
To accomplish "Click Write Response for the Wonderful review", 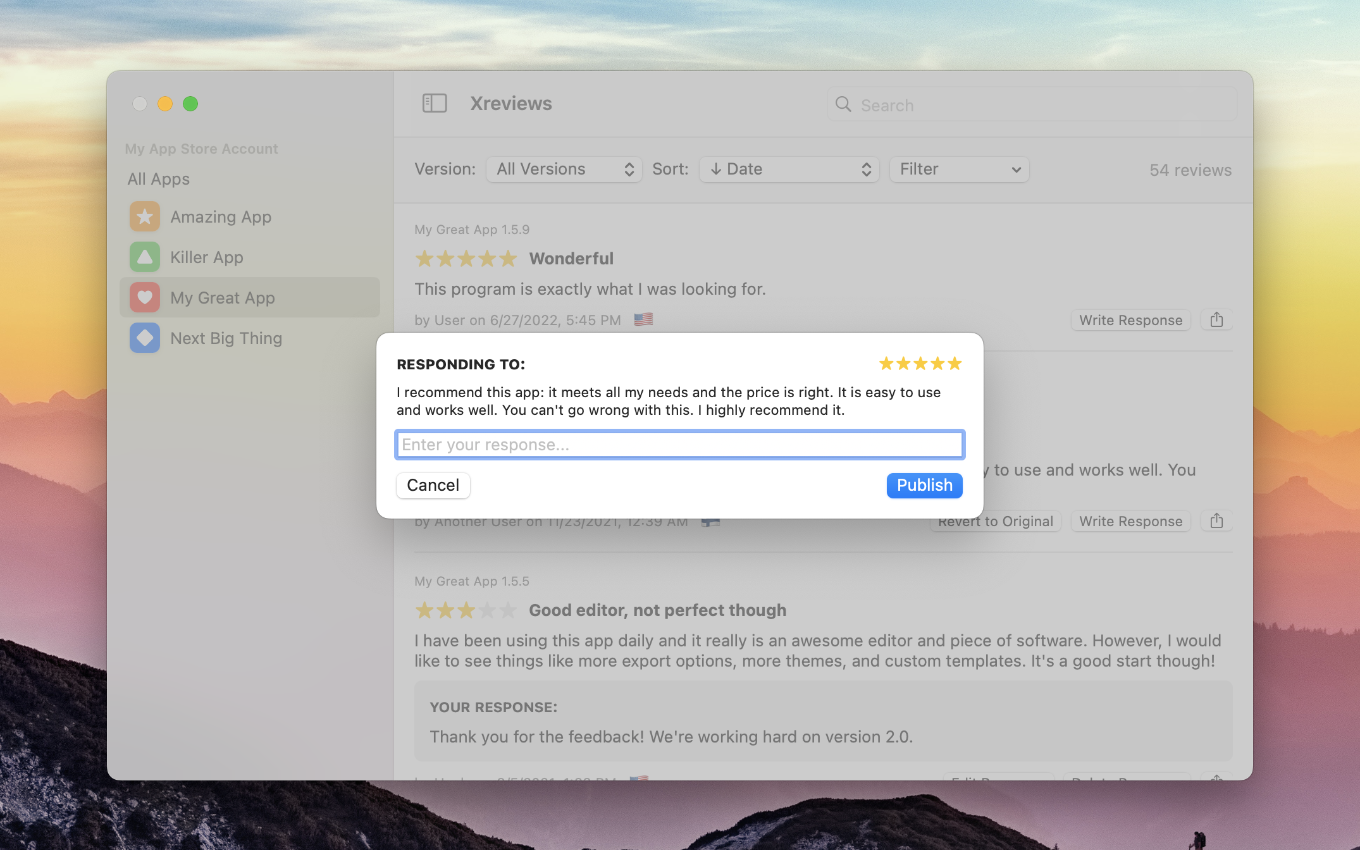I will [1131, 320].
